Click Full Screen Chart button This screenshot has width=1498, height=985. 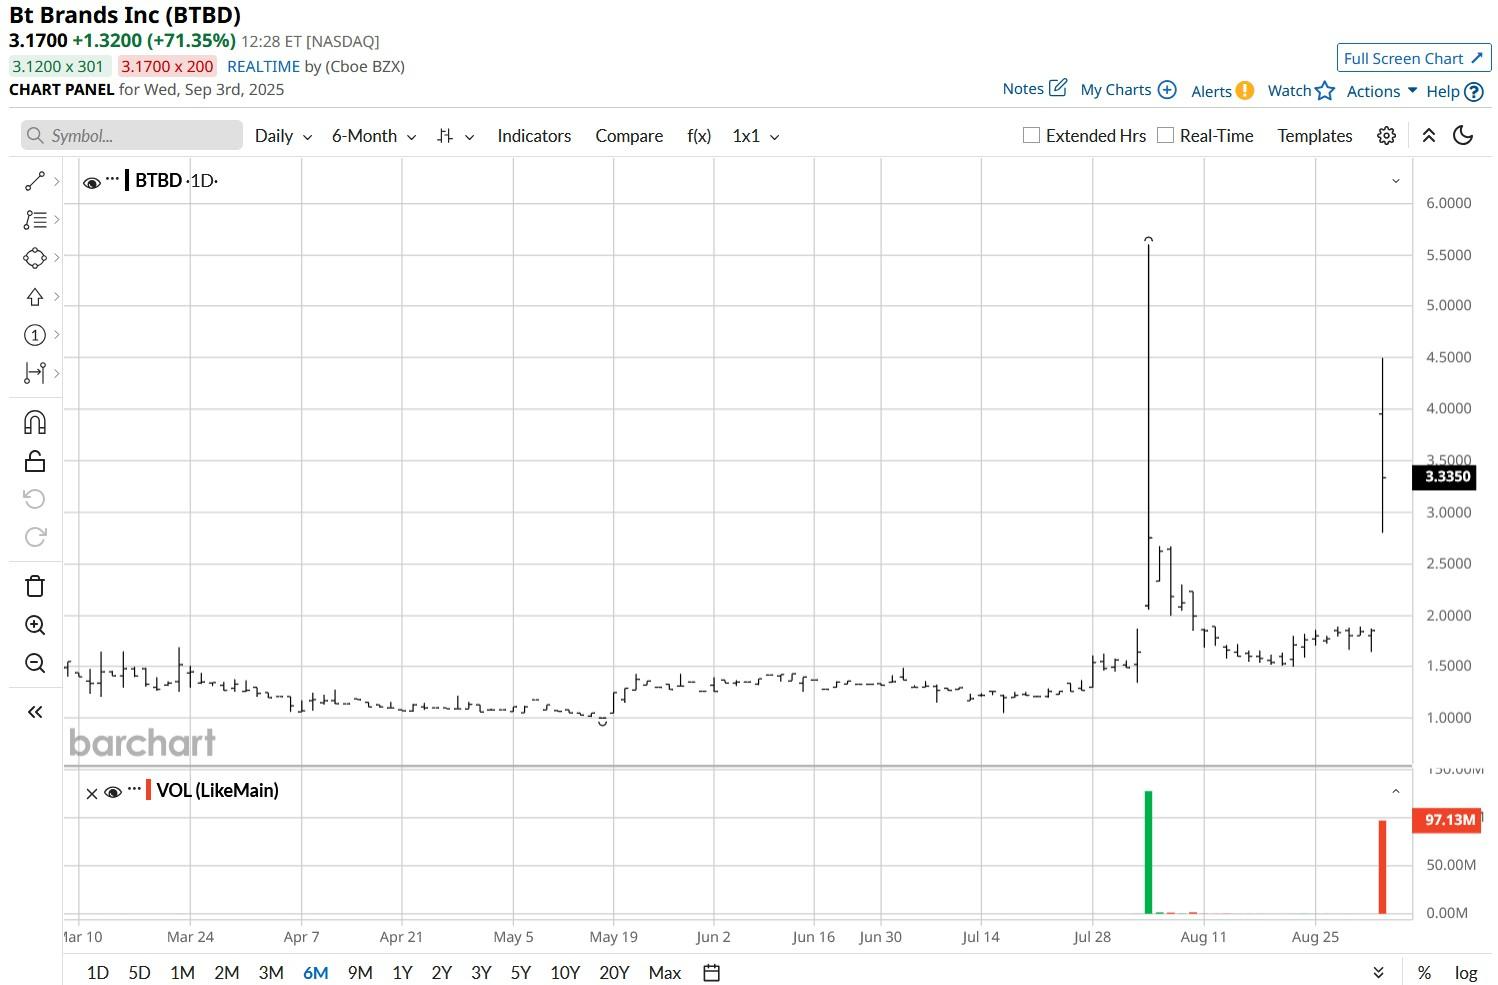pyautogui.click(x=1414, y=58)
